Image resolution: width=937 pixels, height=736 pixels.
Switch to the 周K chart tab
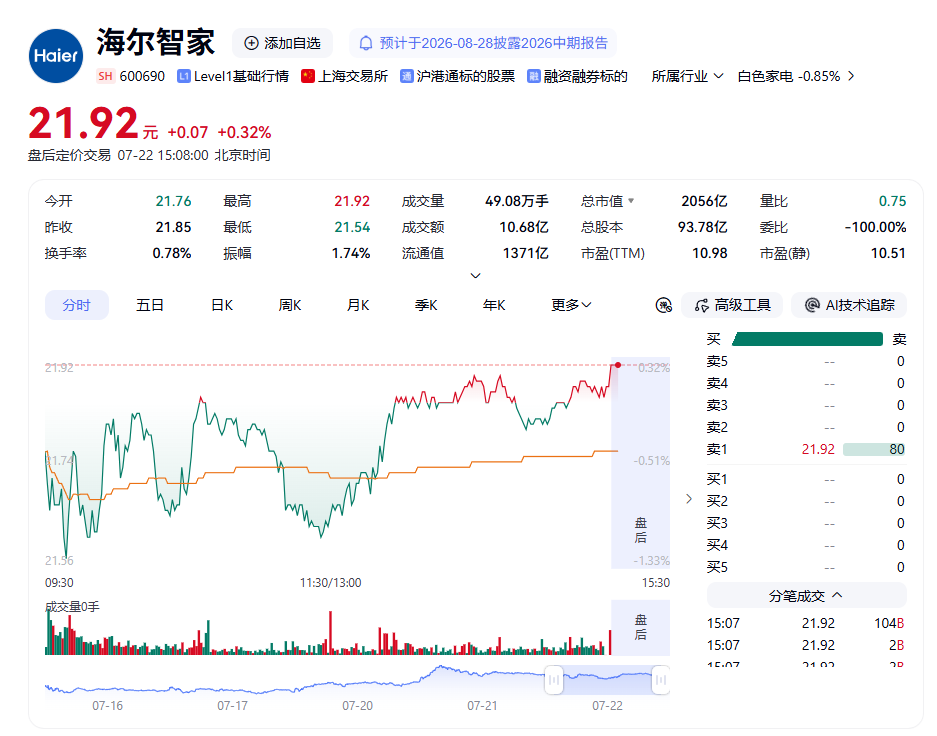click(x=290, y=305)
